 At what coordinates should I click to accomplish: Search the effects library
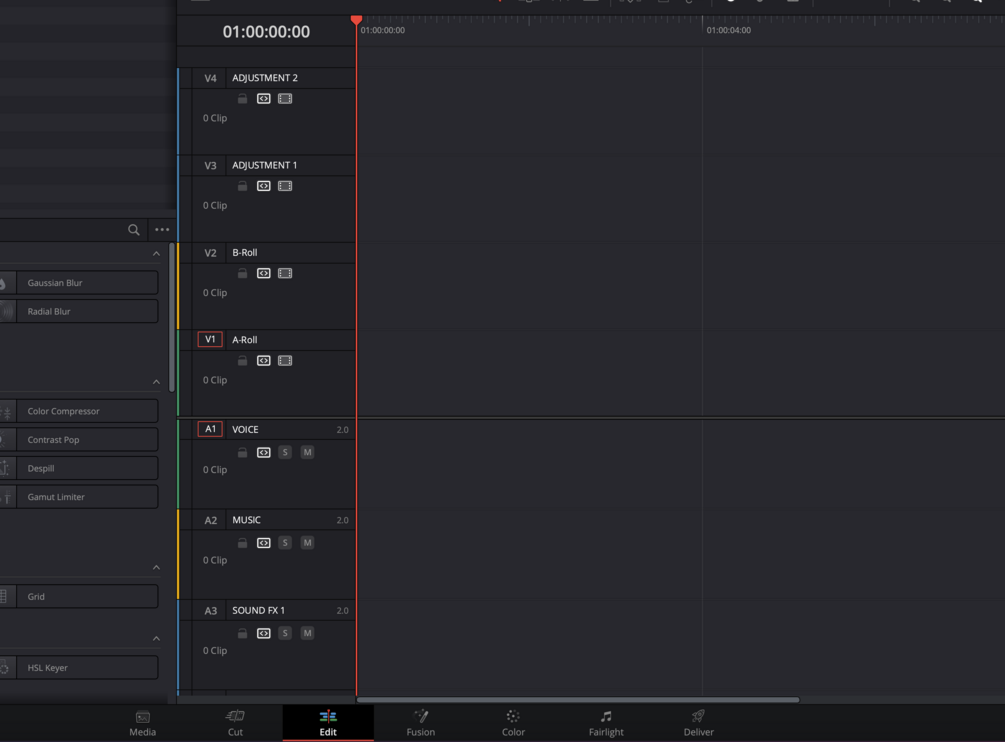click(133, 229)
